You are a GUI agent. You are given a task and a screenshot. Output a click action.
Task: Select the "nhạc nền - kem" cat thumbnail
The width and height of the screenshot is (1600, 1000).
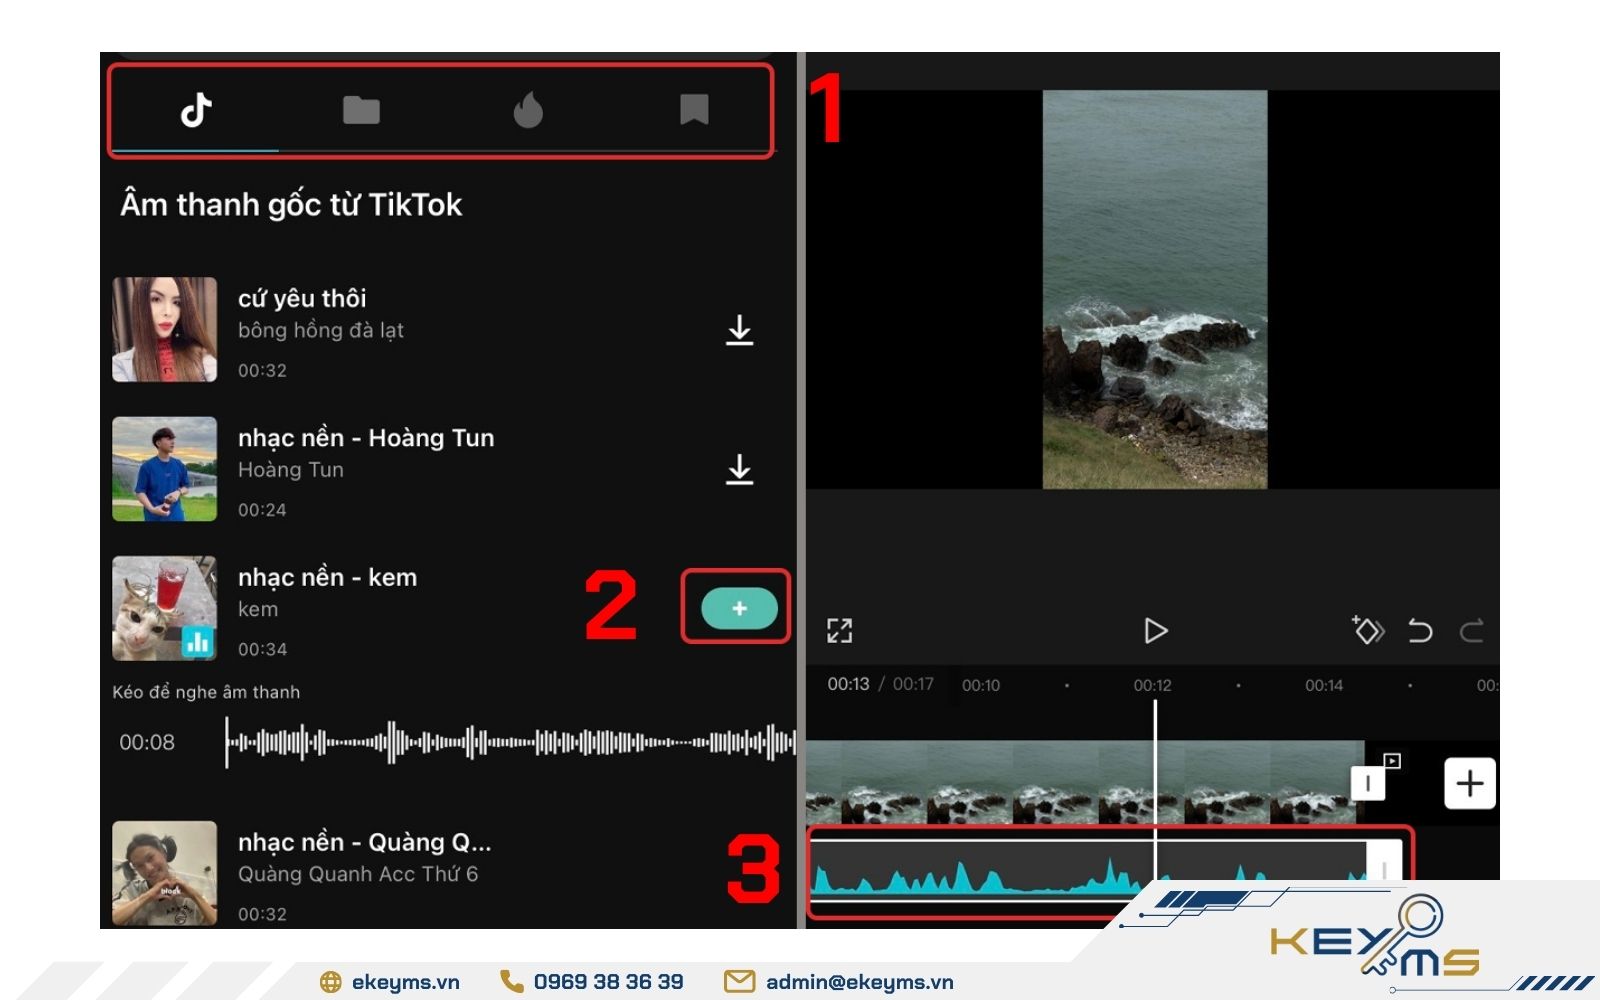[x=165, y=608]
